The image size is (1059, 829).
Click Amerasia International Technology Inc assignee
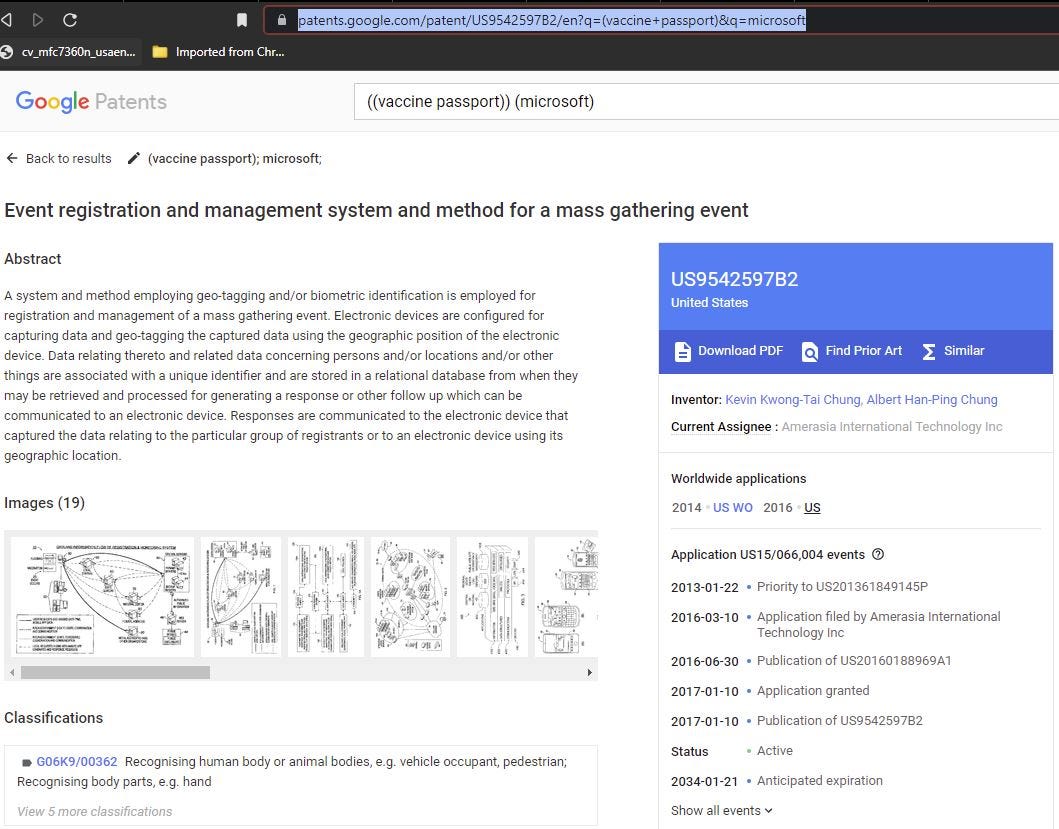click(892, 426)
